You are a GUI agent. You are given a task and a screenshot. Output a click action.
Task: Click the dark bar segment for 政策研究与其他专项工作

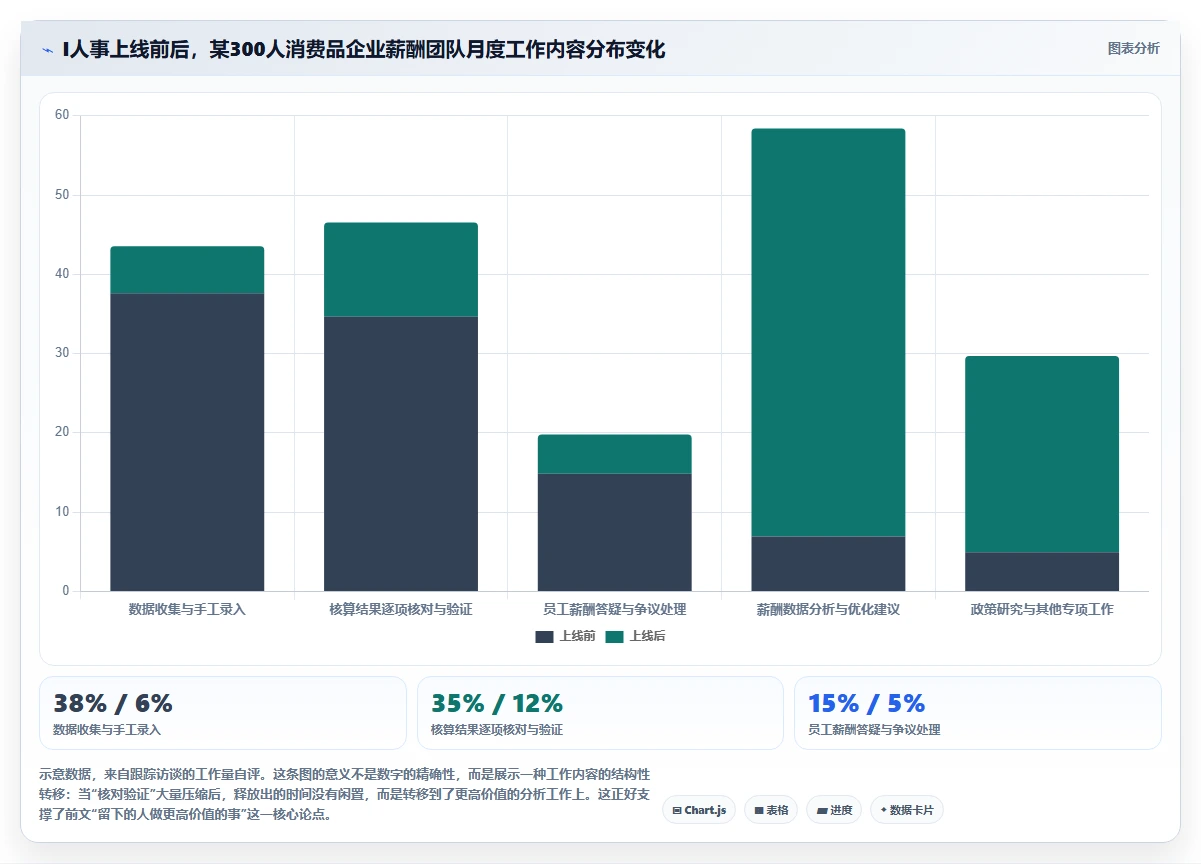coord(1042,572)
